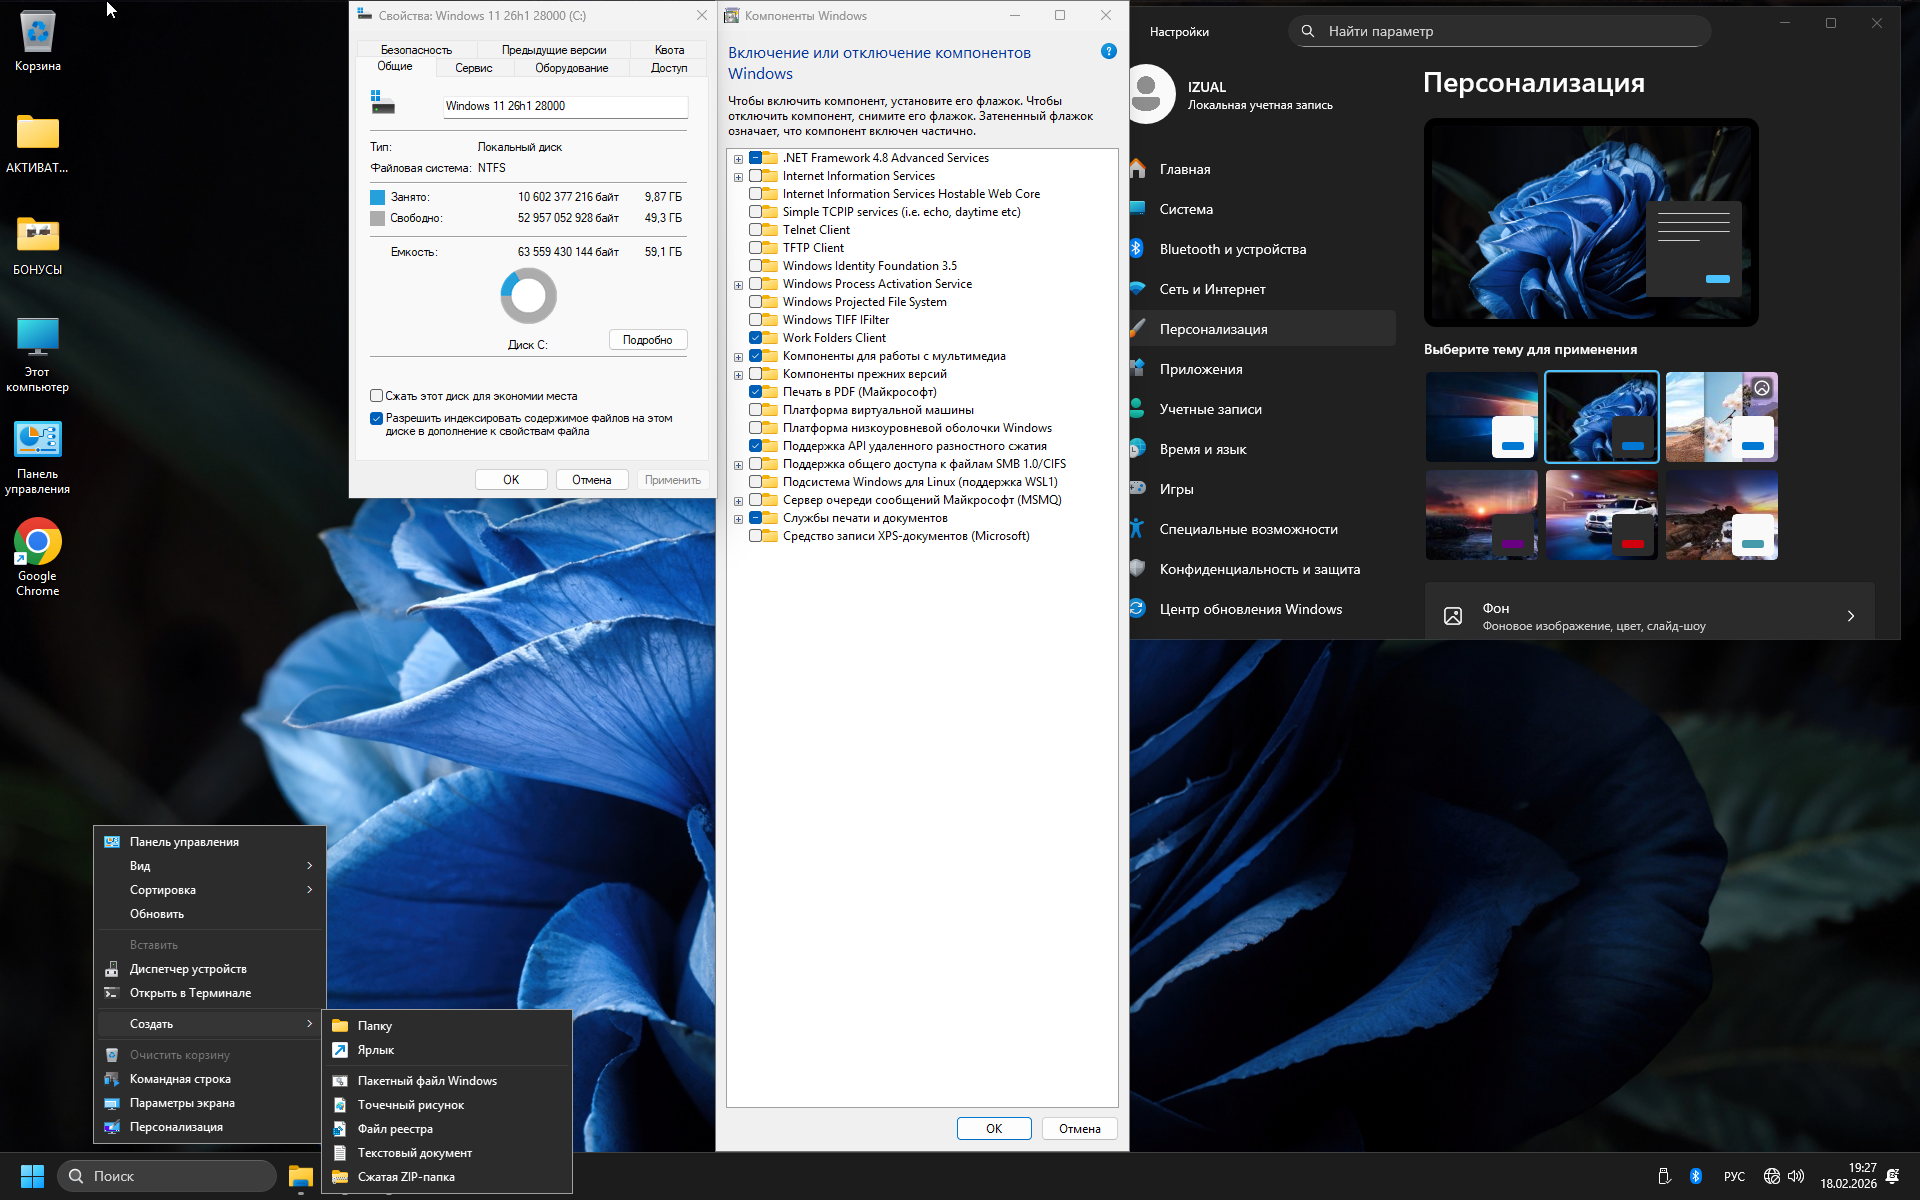The height and width of the screenshot is (1200, 1920).
Task: Uncheck Work Folders Client component
Action: 756,338
